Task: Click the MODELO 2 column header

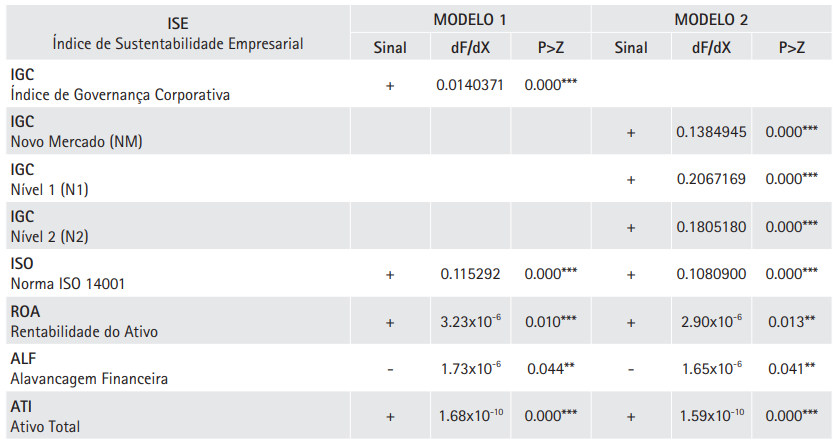Action: point(711,20)
